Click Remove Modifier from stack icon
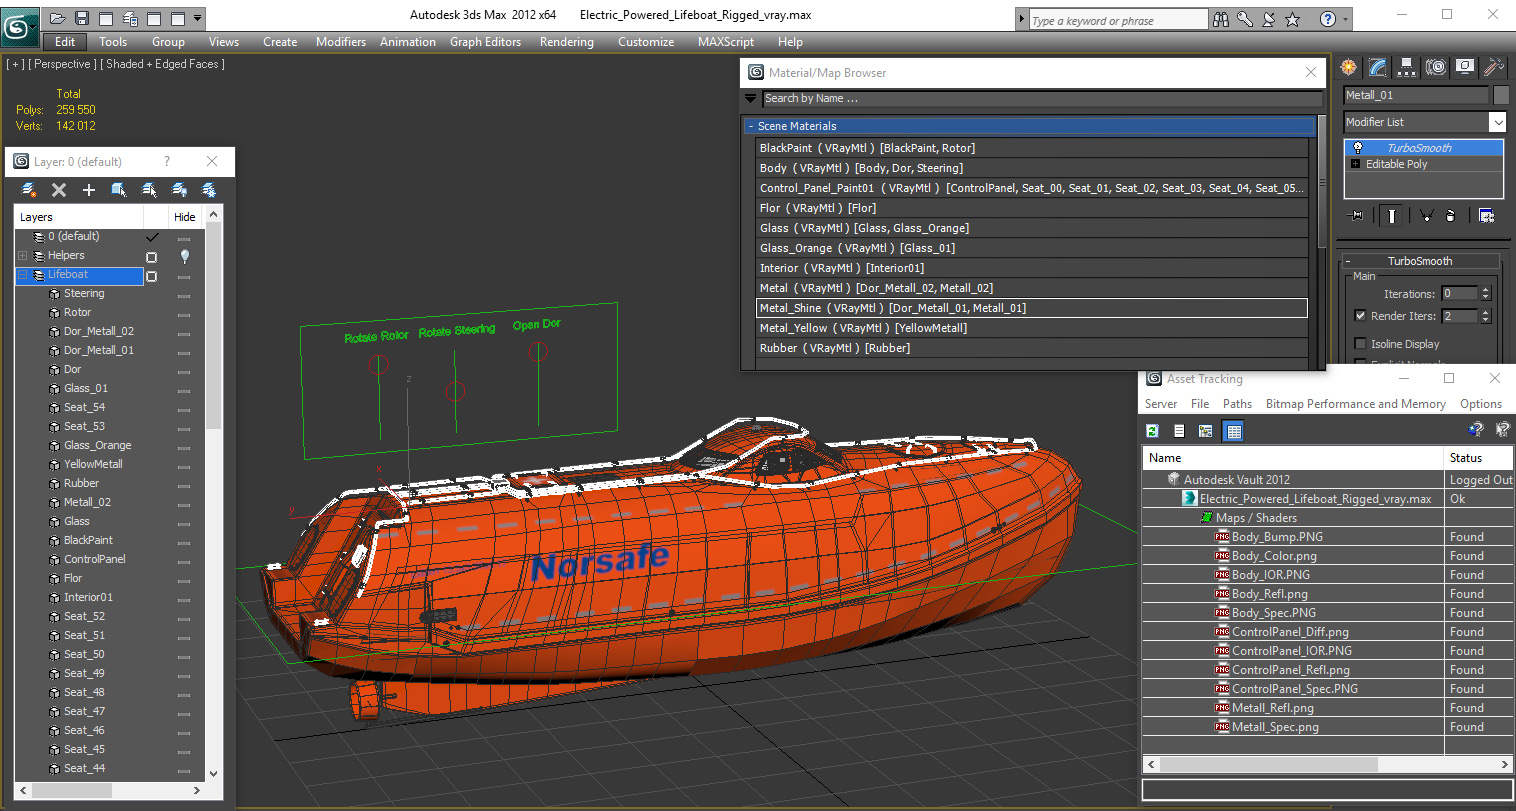The image size is (1516, 811). [1451, 215]
